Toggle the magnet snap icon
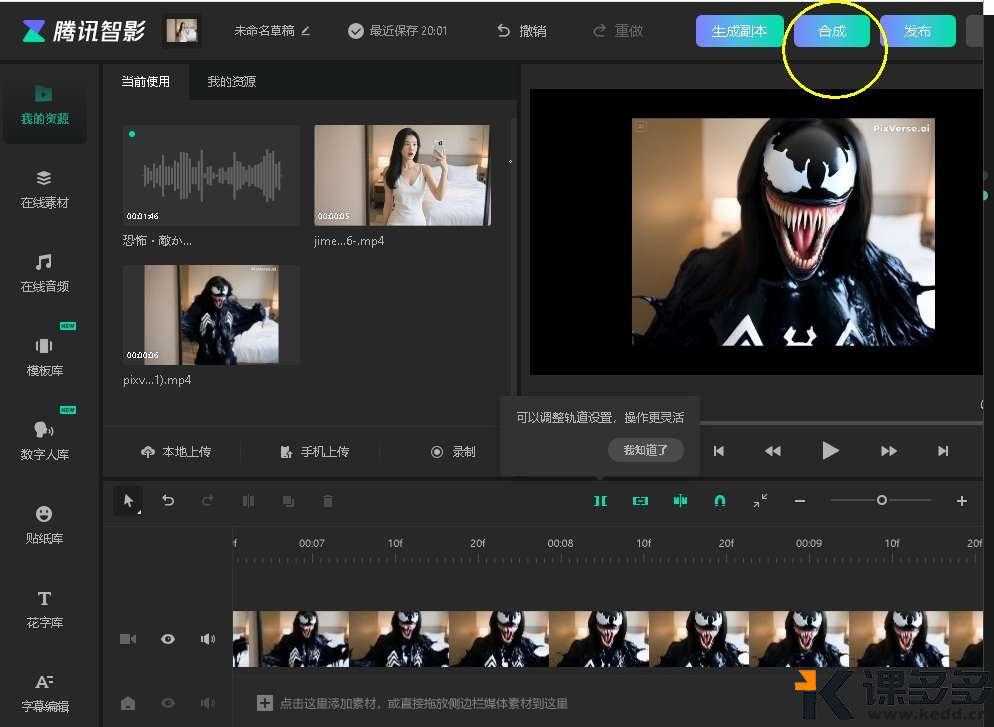This screenshot has width=994, height=727. pyautogui.click(x=720, y=501)
